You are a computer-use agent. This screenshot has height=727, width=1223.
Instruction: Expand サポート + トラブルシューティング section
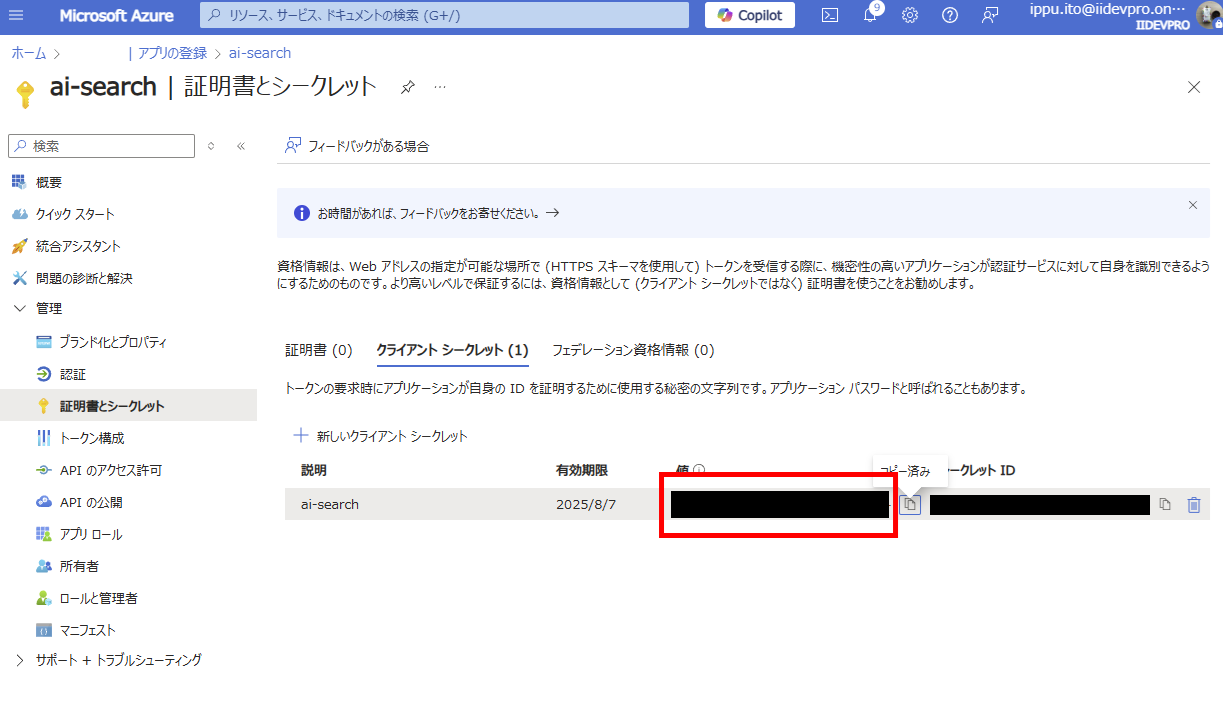click(20, 660)
